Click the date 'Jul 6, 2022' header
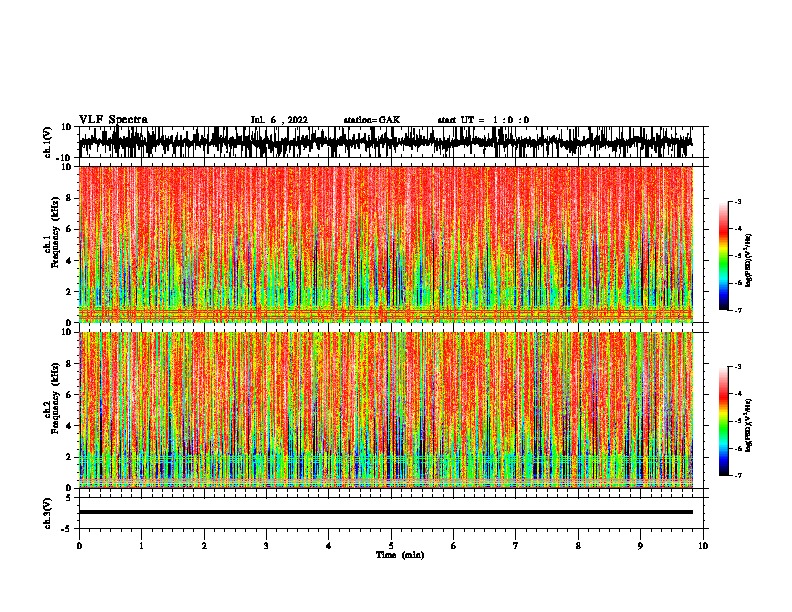 point(279,120)
